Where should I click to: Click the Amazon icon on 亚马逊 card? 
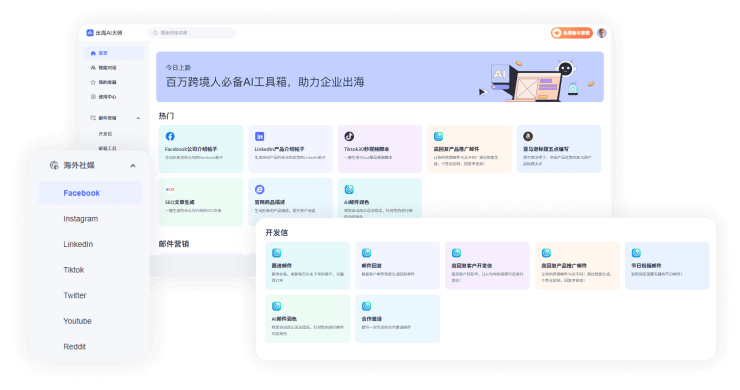(x=528, y=136)
